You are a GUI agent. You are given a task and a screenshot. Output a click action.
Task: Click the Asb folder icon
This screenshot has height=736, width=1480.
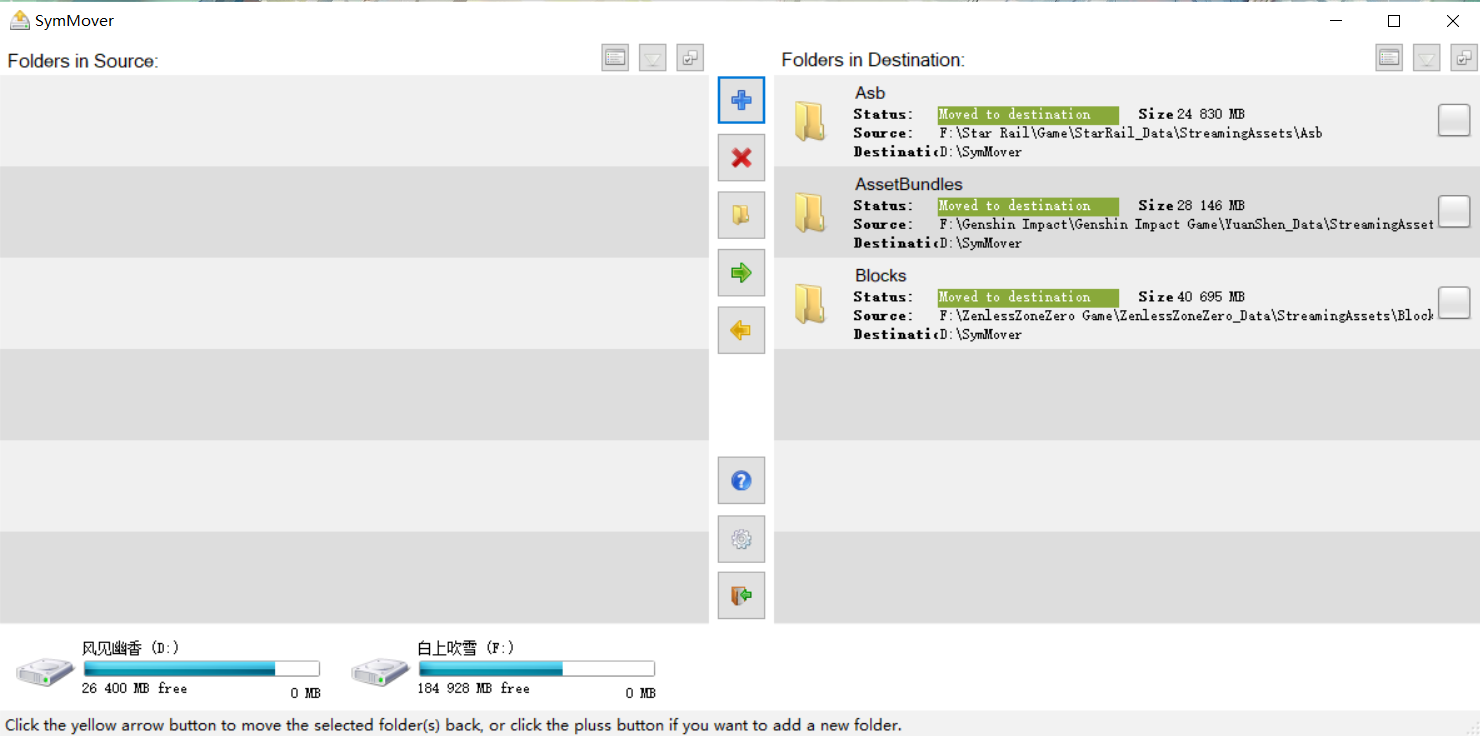pos(810,121)
